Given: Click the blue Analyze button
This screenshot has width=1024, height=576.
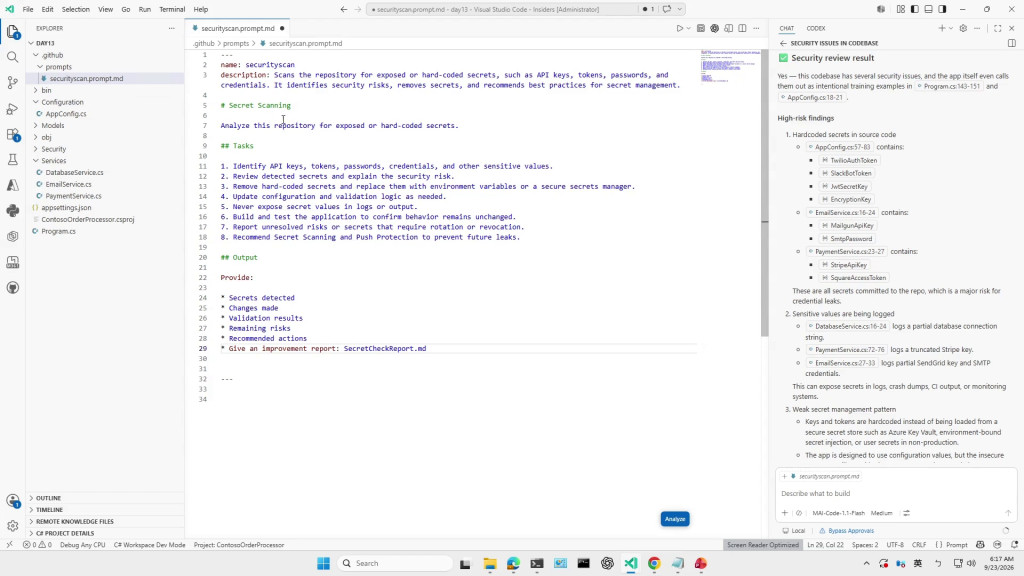Looking at the screenshot, I should (675, 519).
